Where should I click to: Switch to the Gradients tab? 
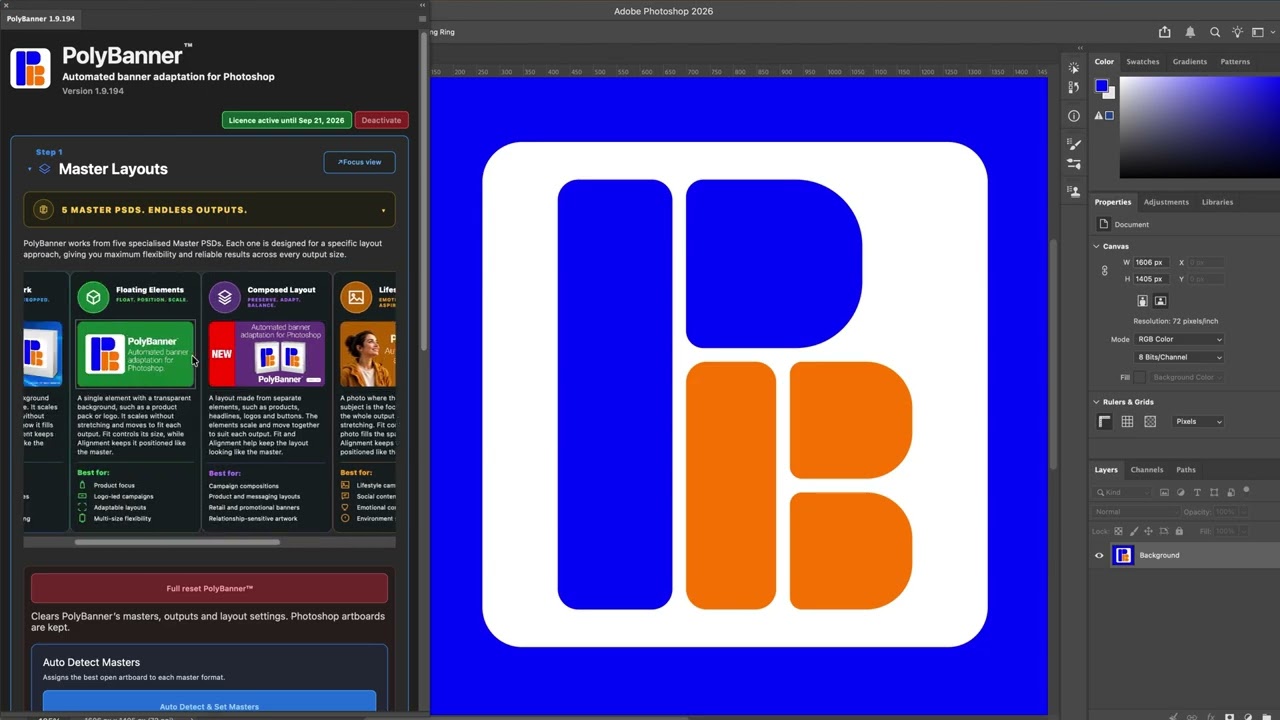pyautogui.click(x=1190, y=62)
